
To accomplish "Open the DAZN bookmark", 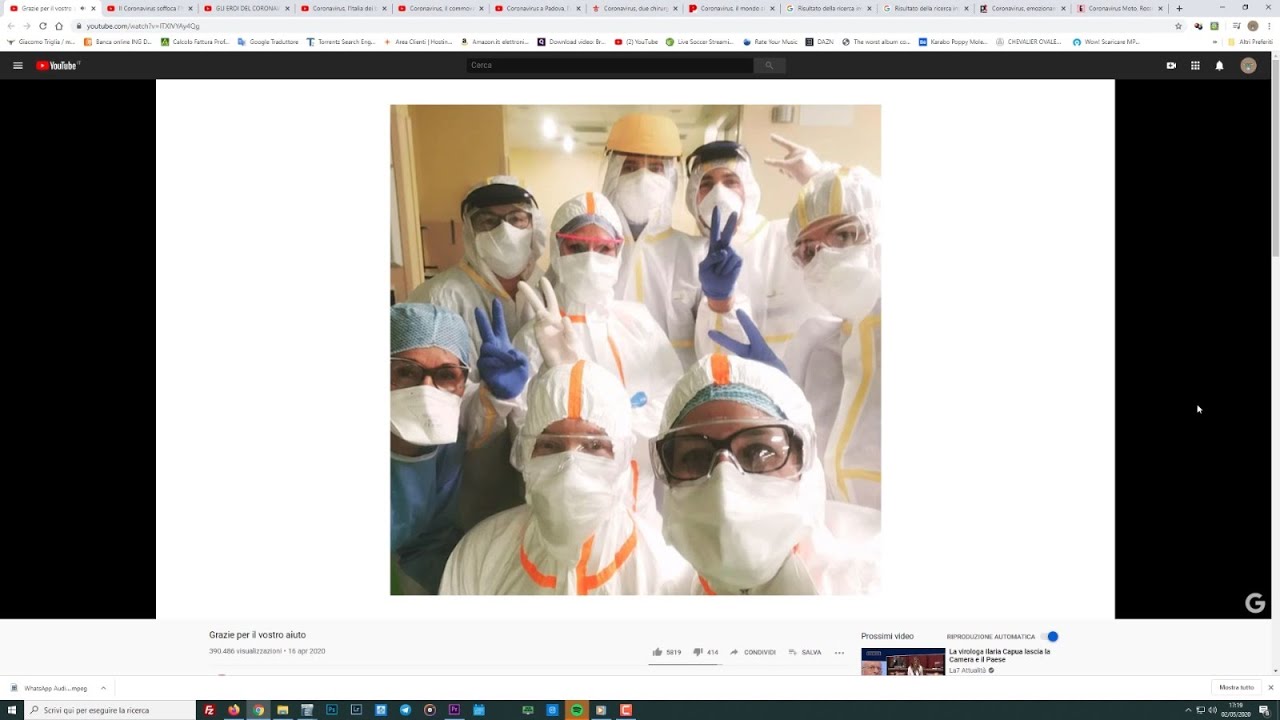I will [820, 42].
